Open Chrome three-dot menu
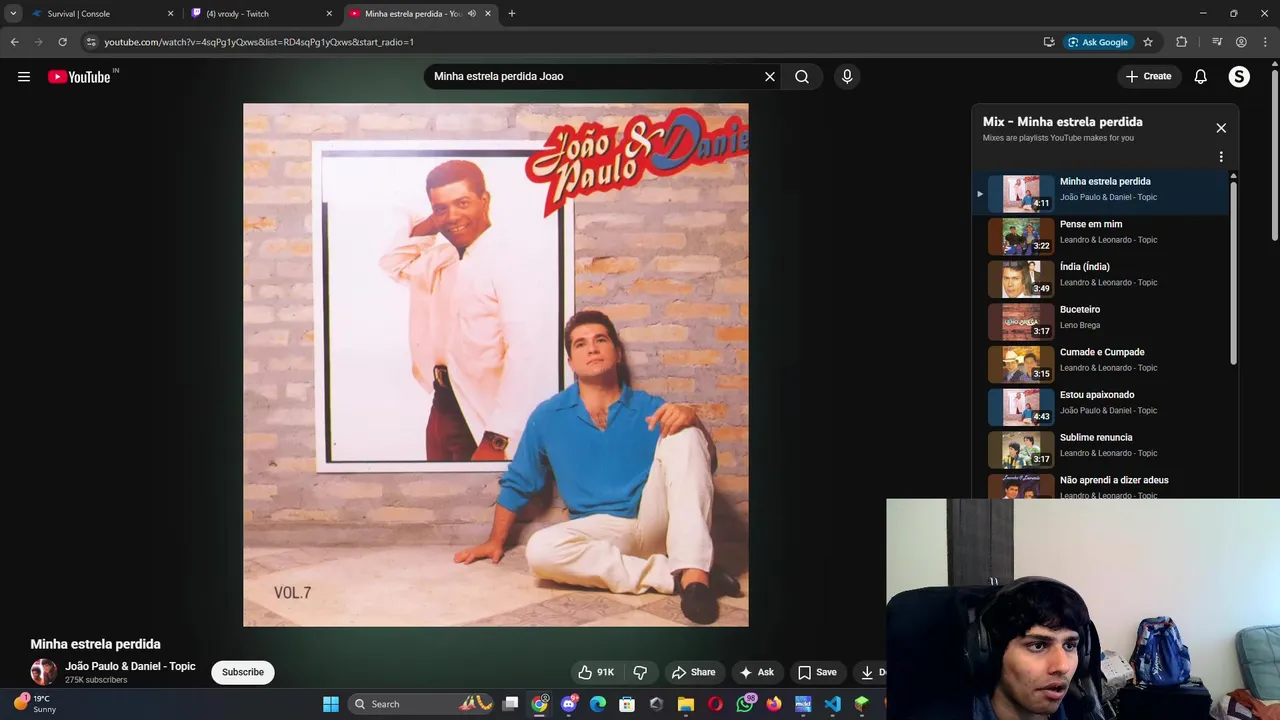 [x=1265, y=42]
